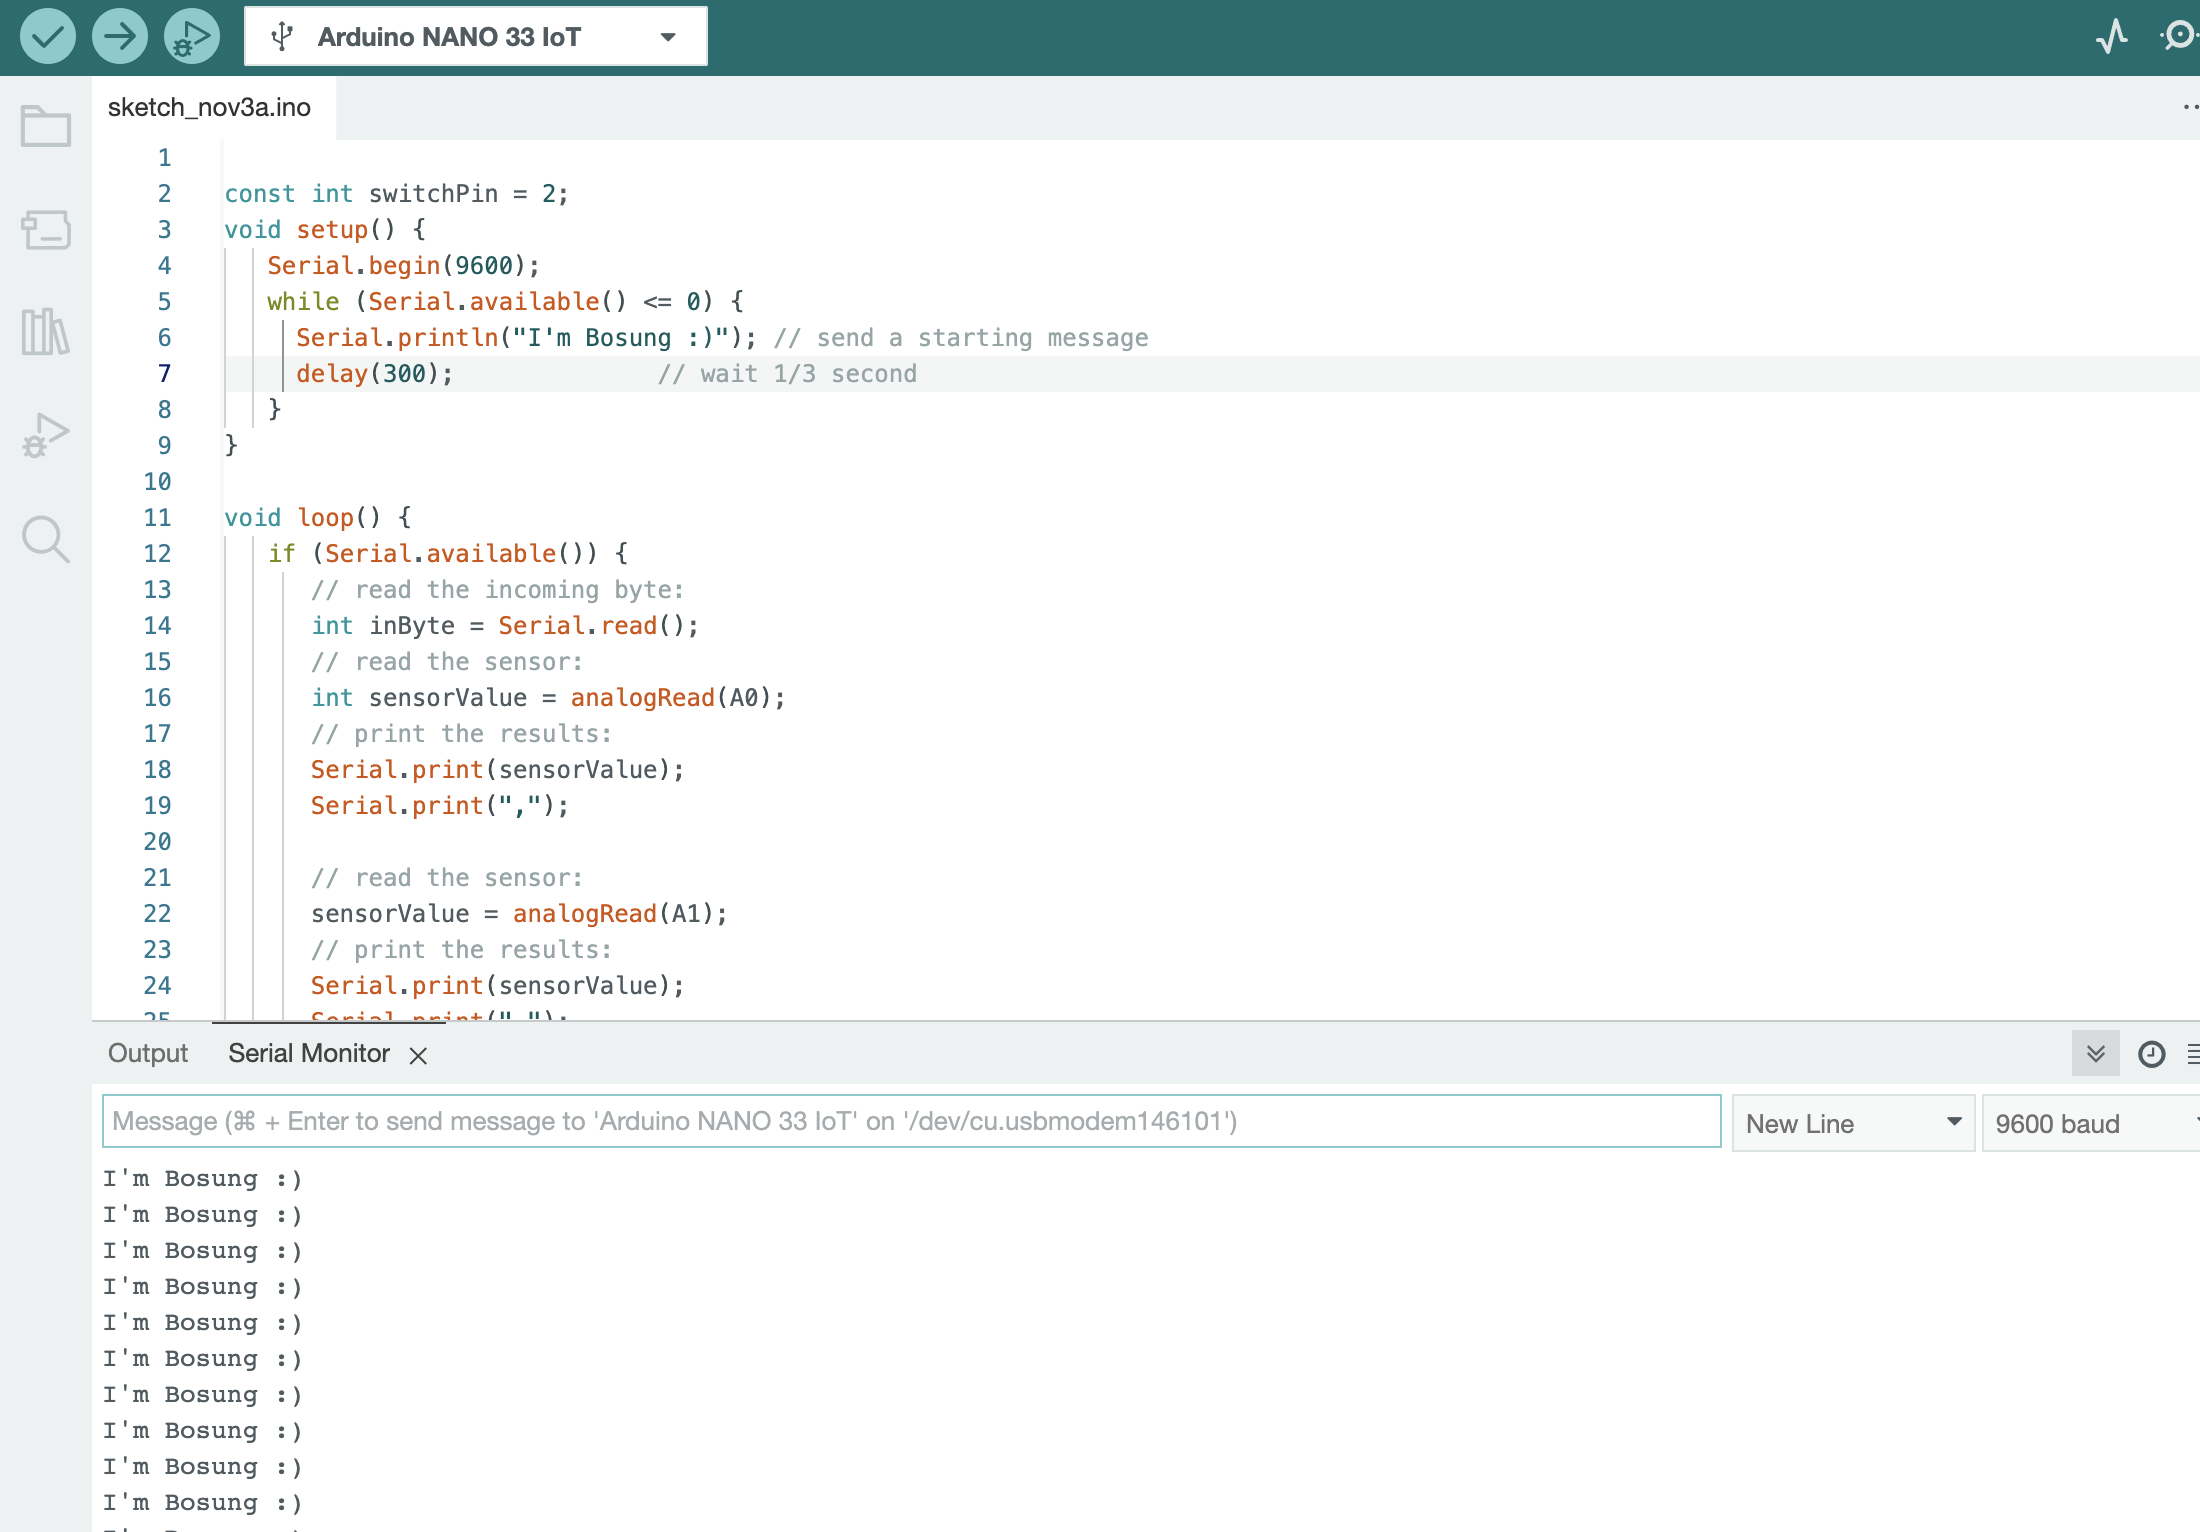Switch to the Output tab
2200x1532 pixels.
[148, 1053]
